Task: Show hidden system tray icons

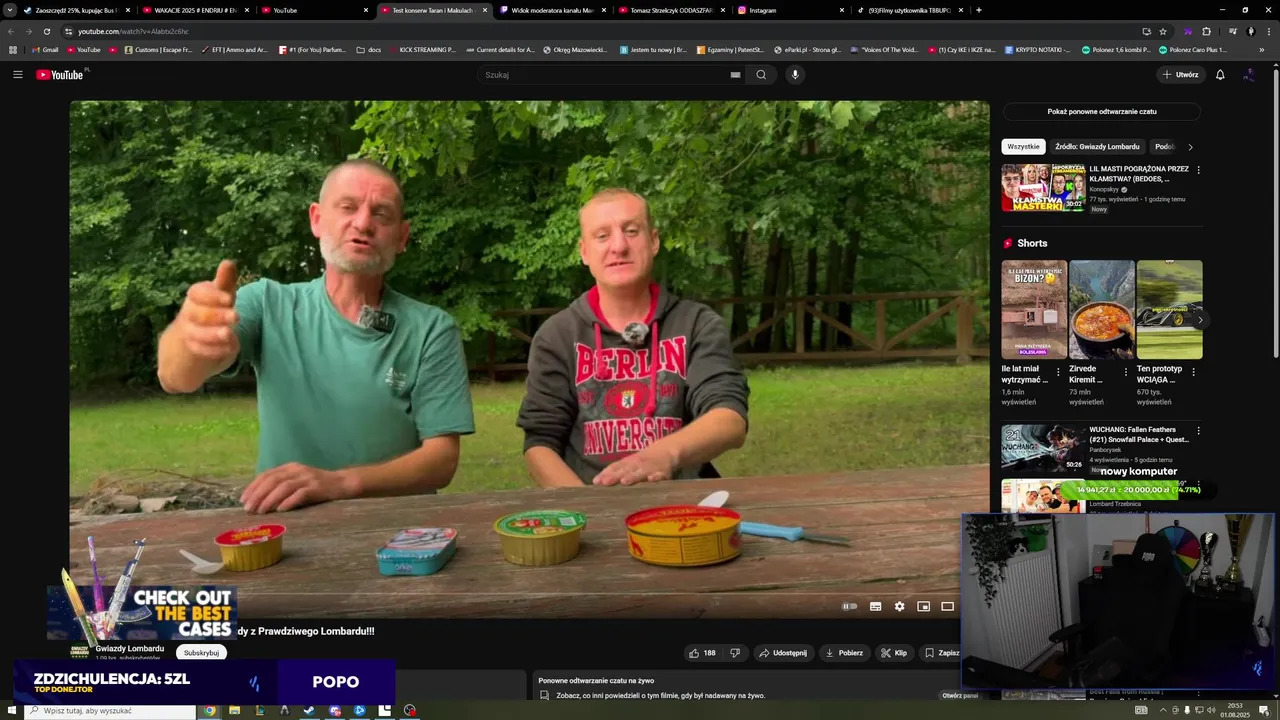Action: pyautogui.click(x=1162, y=711)
